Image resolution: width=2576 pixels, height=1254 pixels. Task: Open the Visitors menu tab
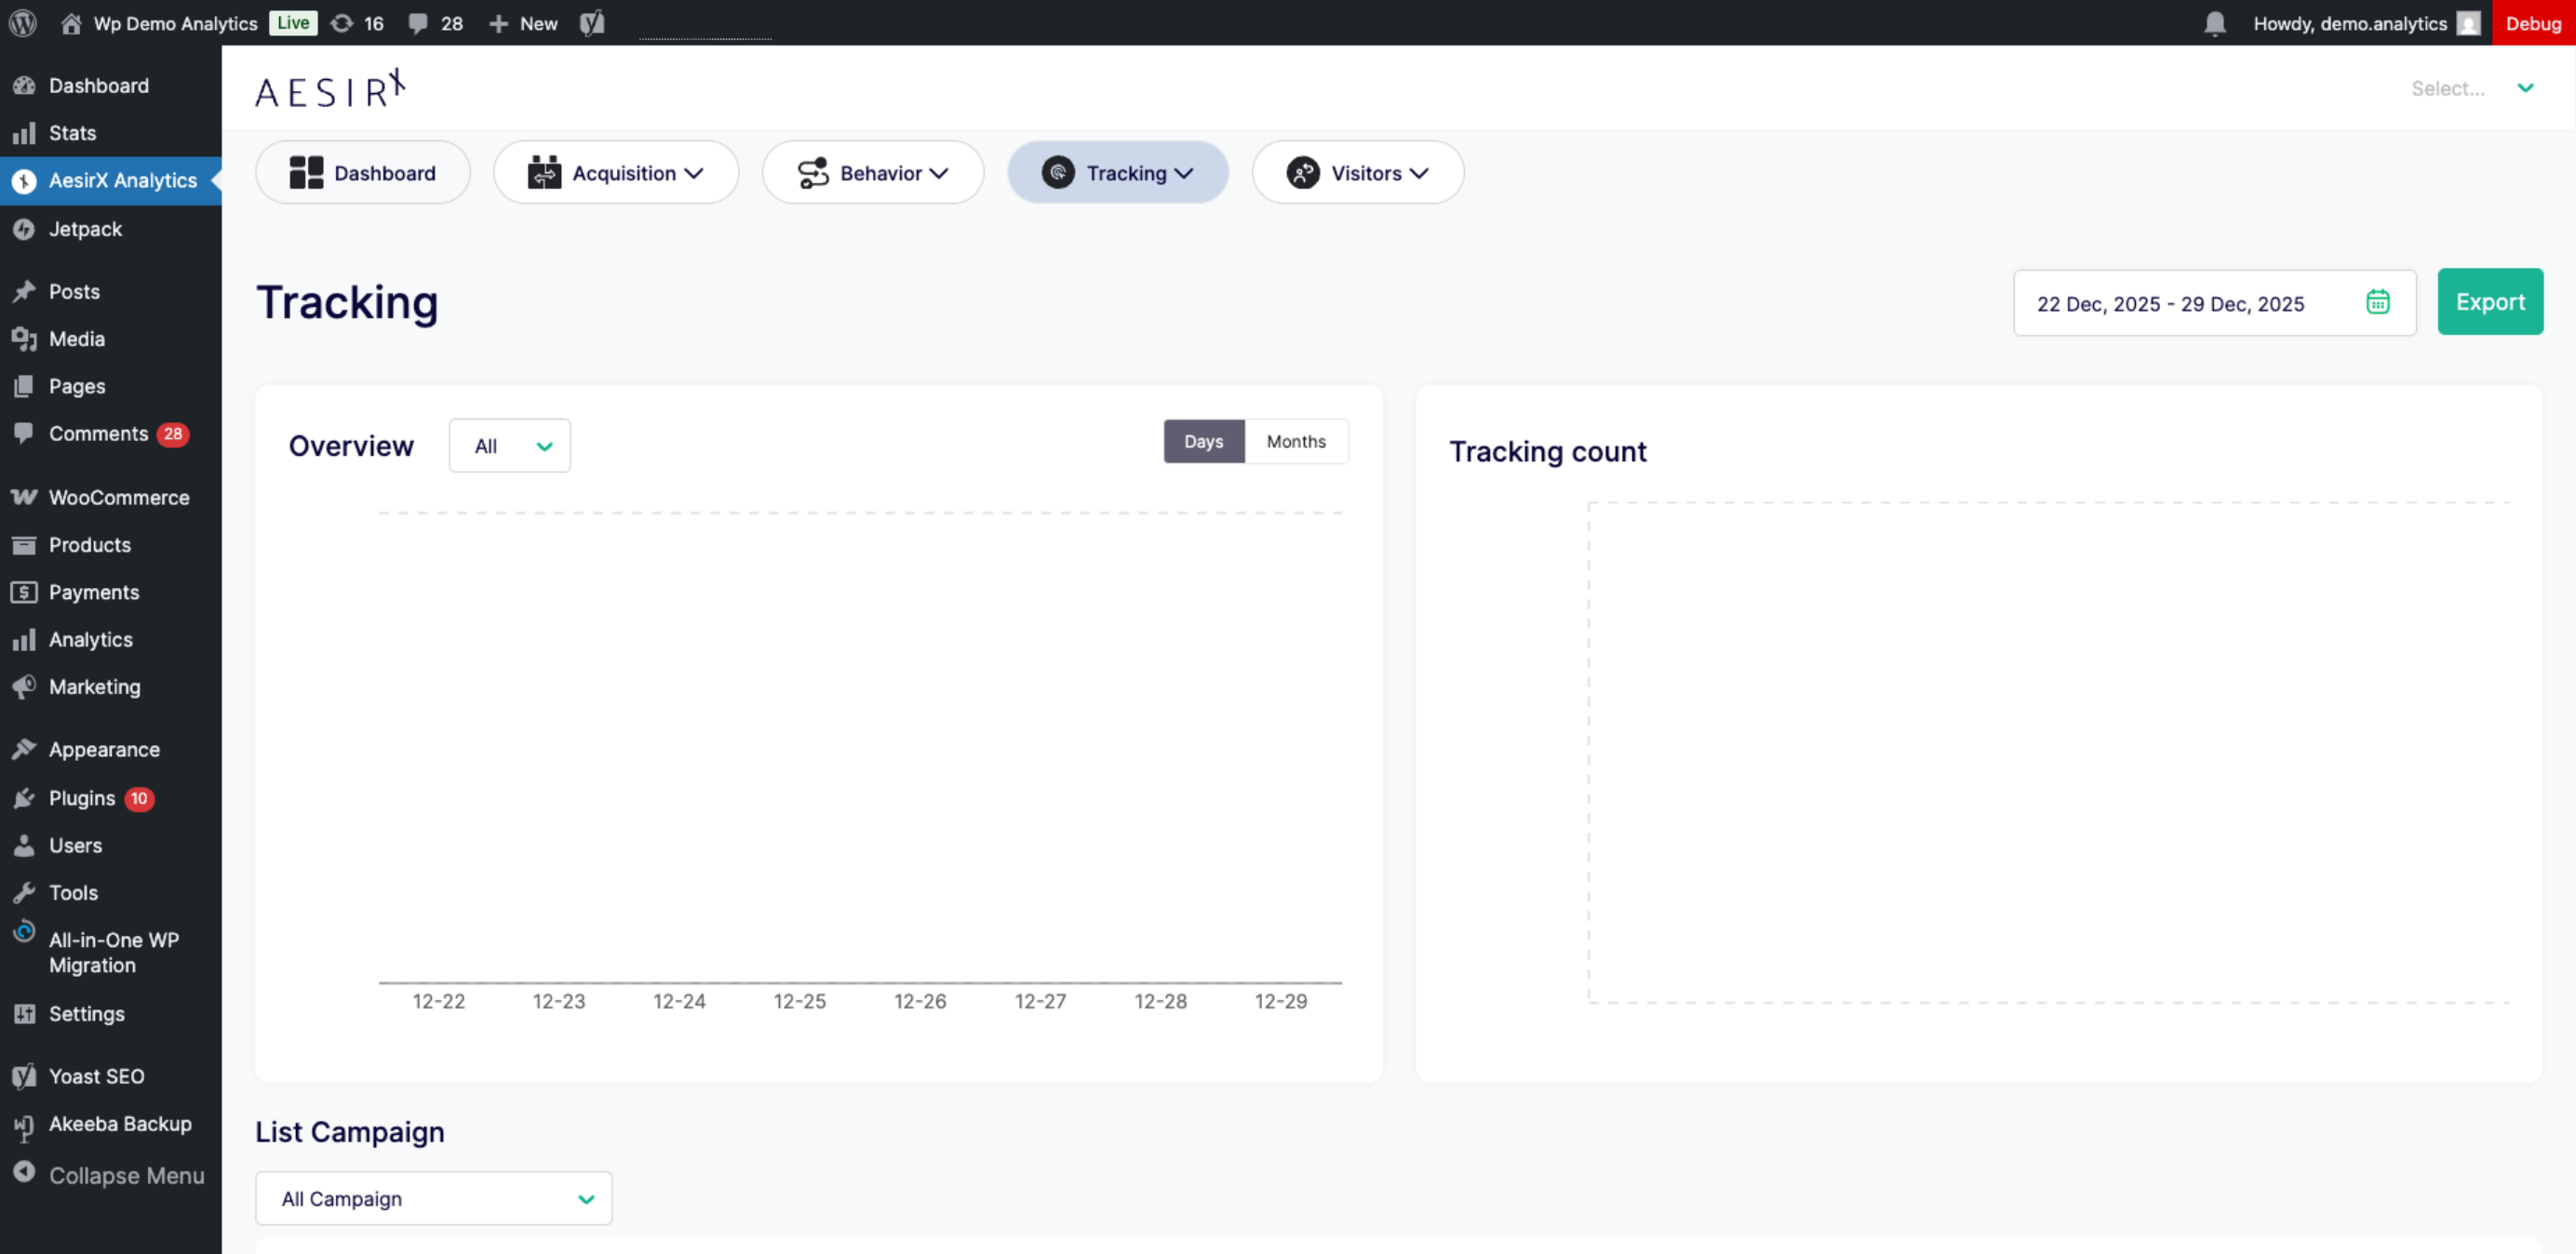(x=1357, y=173)
